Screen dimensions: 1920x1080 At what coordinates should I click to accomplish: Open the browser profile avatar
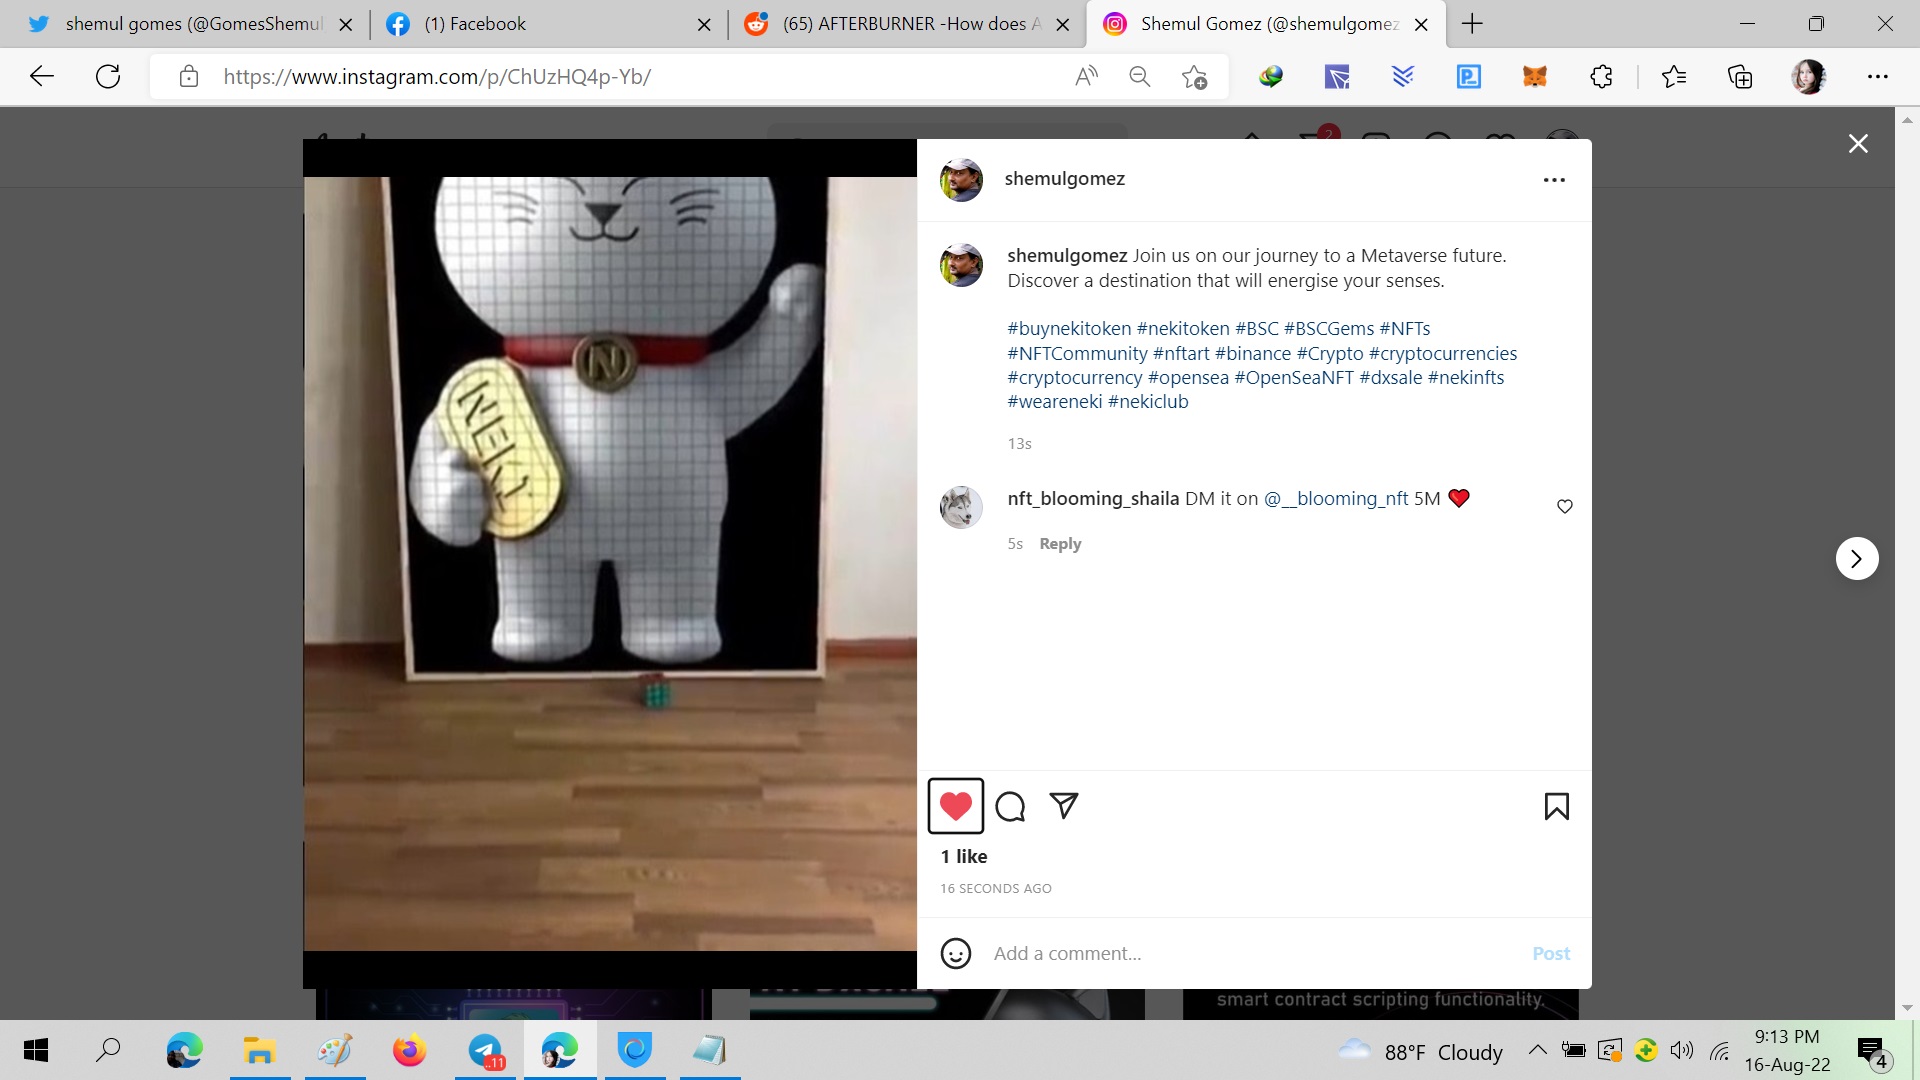coord(1809,77)
